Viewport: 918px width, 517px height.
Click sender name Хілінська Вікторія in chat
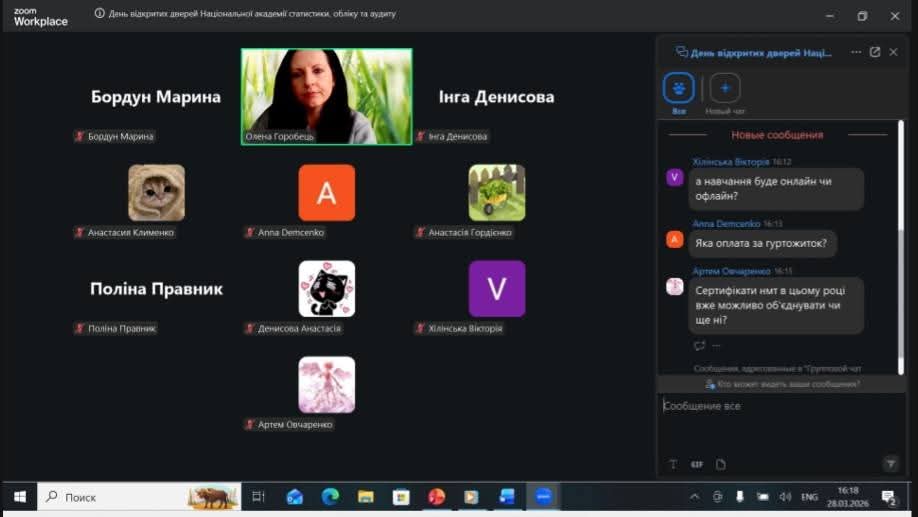730,161
